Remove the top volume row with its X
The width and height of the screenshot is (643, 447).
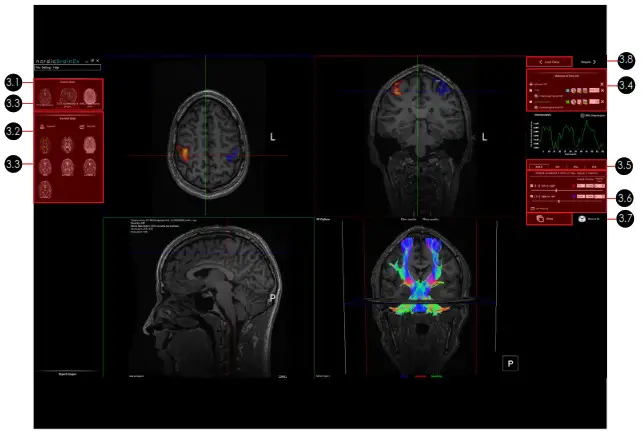click(602, 84)
